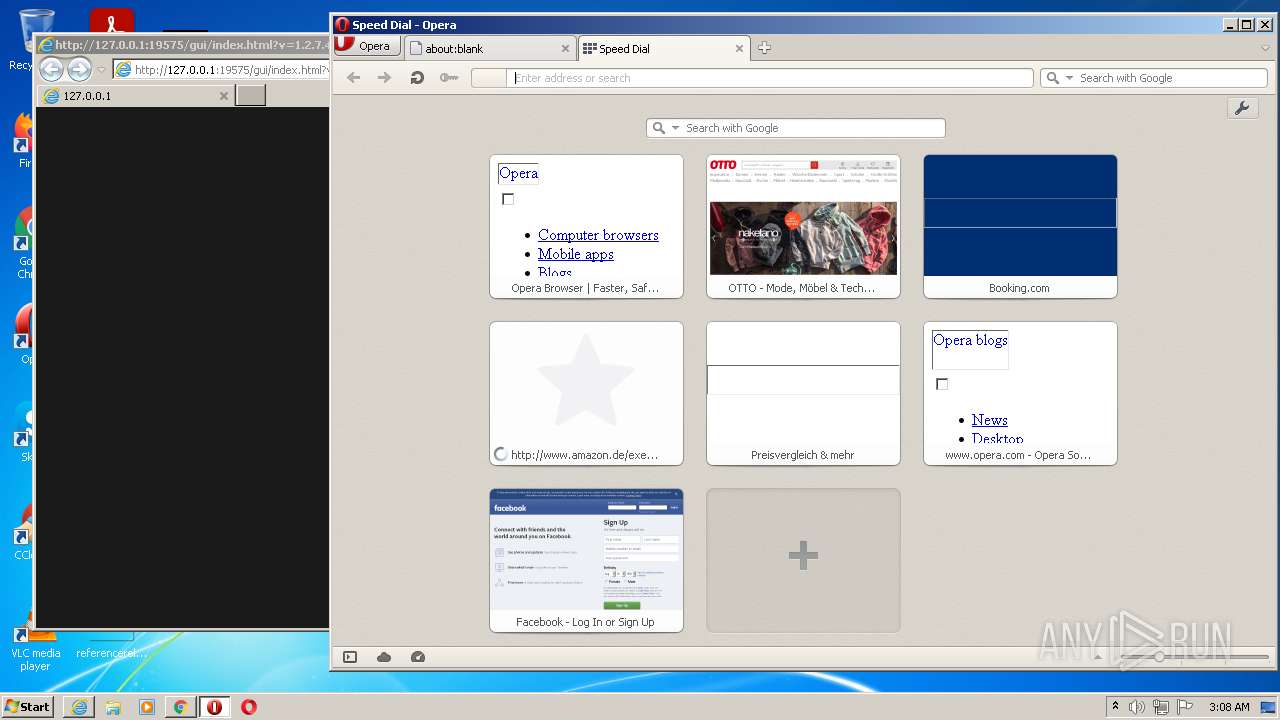Close the 127.0.0.1 Internet Explorer tab
This screenshot has width=1280, height=720.
tap(224, 96)
